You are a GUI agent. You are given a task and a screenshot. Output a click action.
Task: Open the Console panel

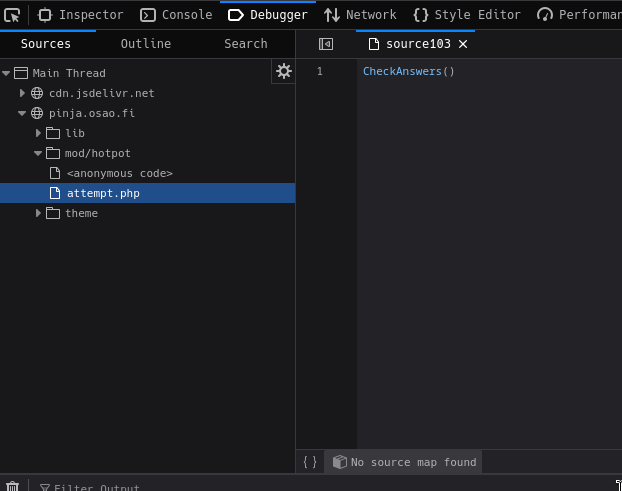pos(177,15)
